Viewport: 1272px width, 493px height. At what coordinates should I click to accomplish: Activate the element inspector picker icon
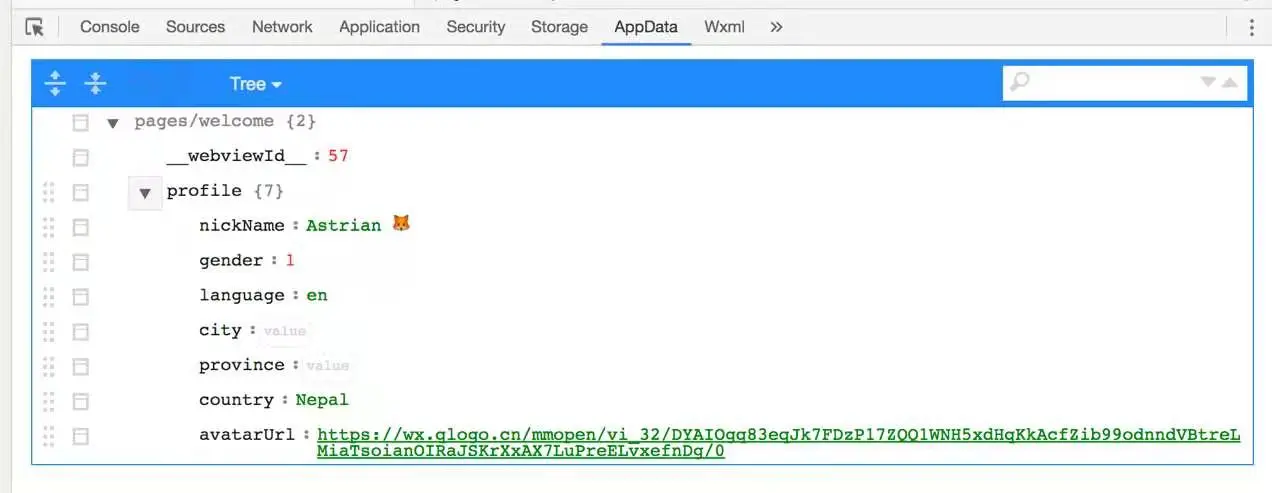click(x=35, y=27)
